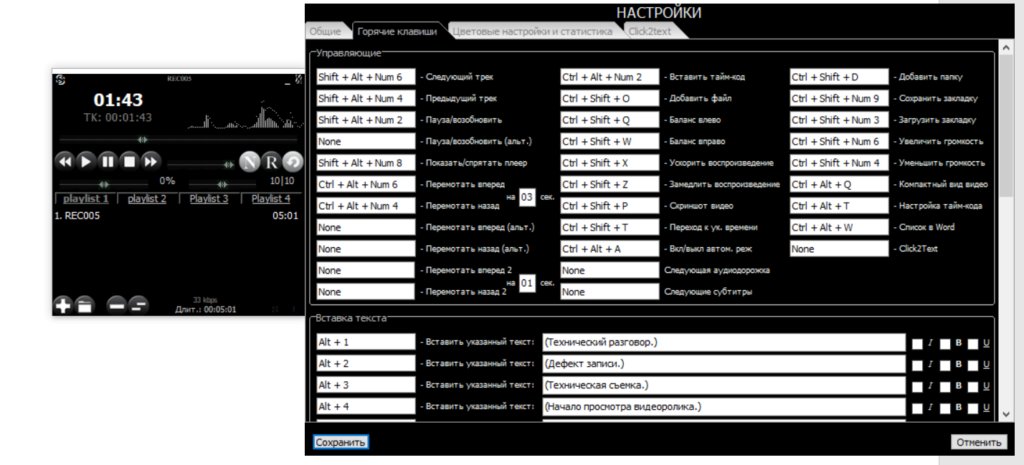Screen dimensions: 1024x465
Task: Click the Отменить button
Action: (x=977, y=442)
